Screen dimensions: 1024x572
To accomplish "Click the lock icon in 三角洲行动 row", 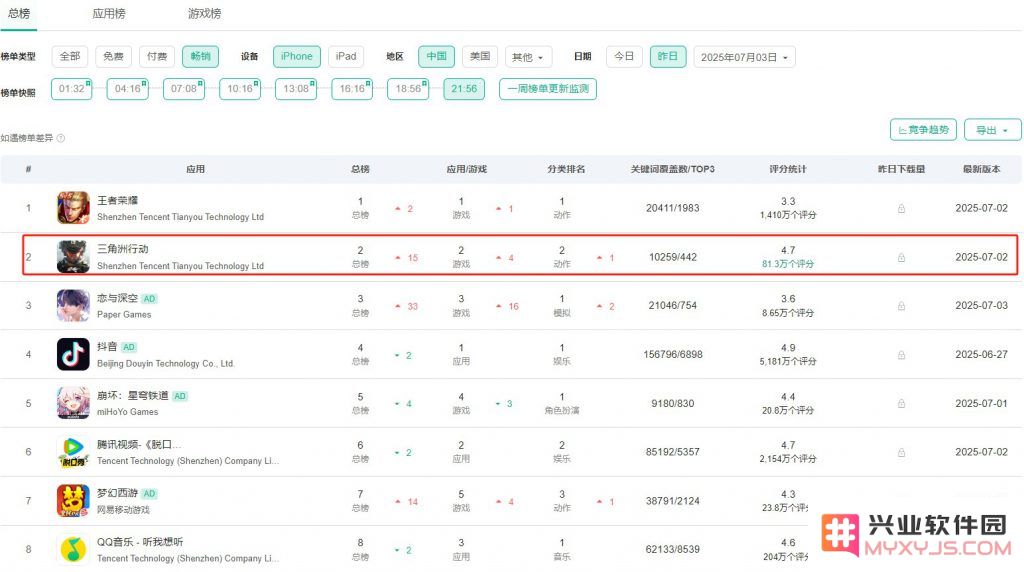I will (901, 257).
